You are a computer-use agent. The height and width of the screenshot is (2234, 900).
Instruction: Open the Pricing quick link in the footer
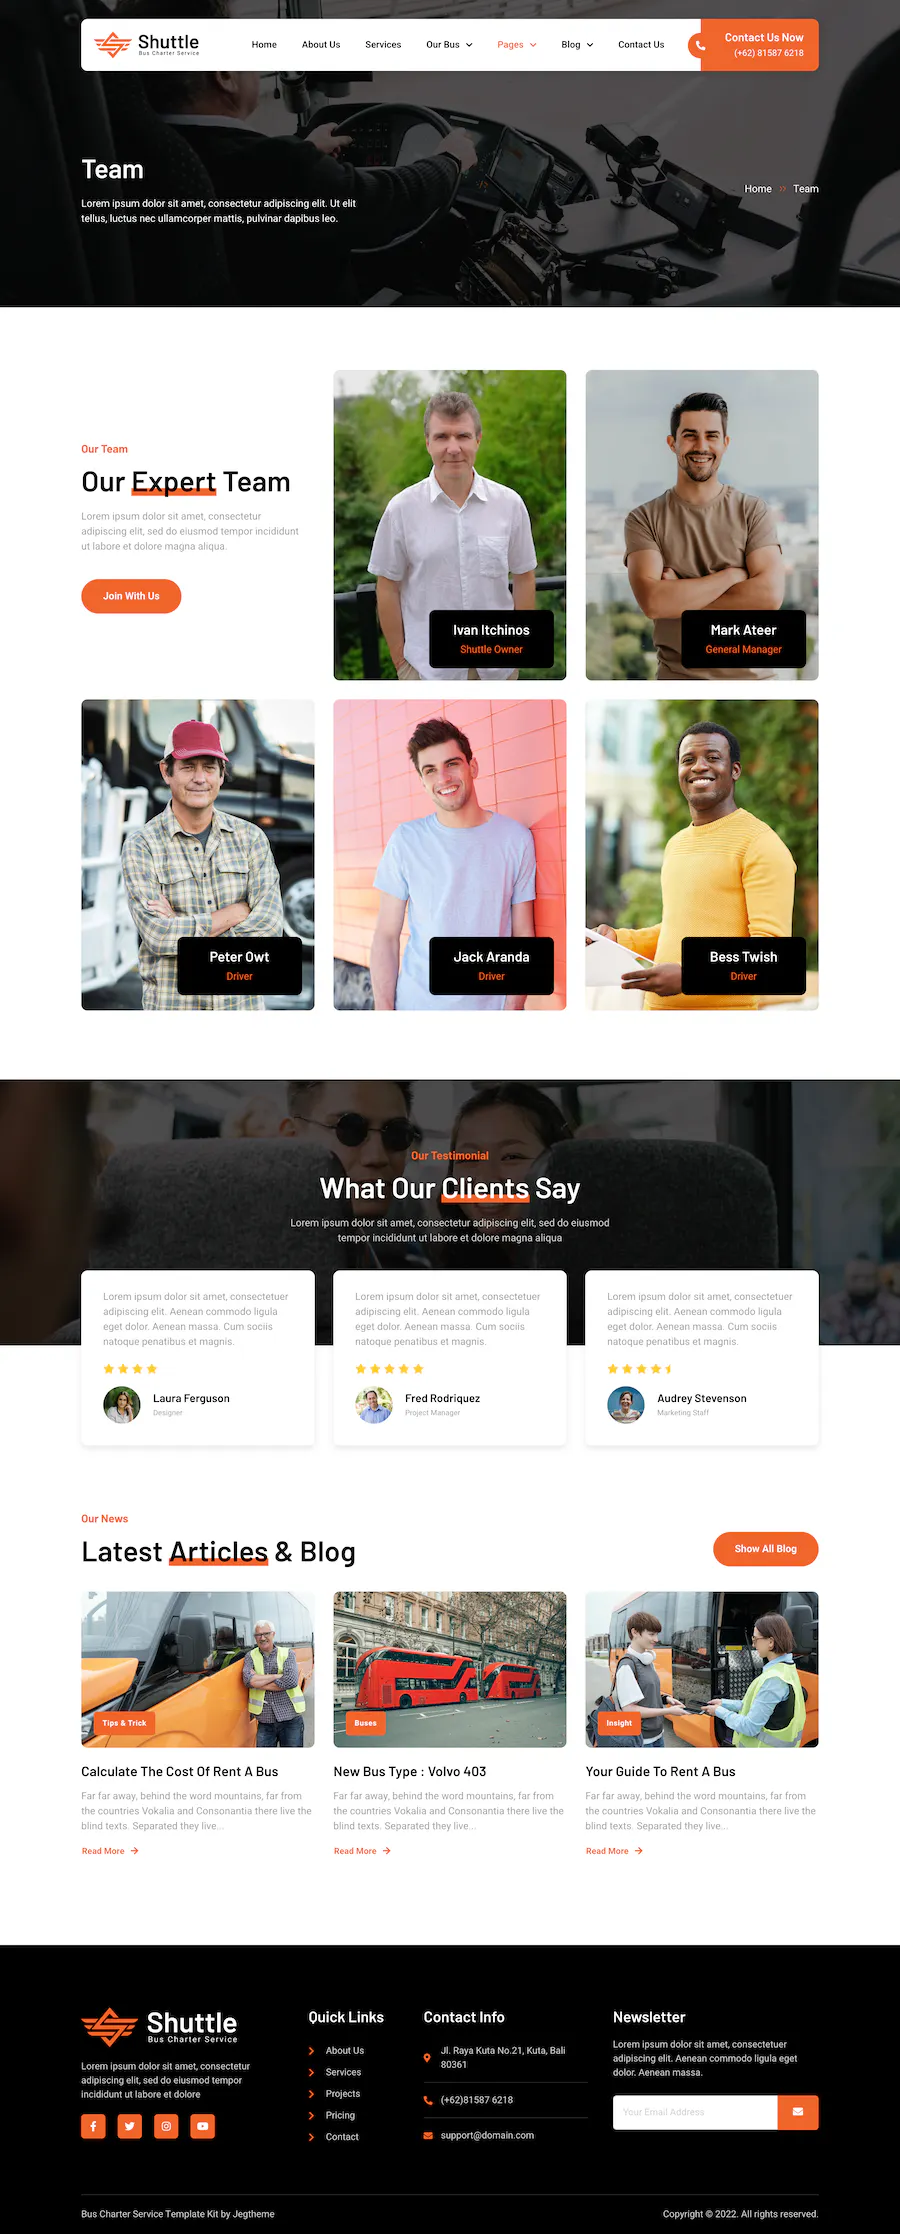(x=340, y=2115)
